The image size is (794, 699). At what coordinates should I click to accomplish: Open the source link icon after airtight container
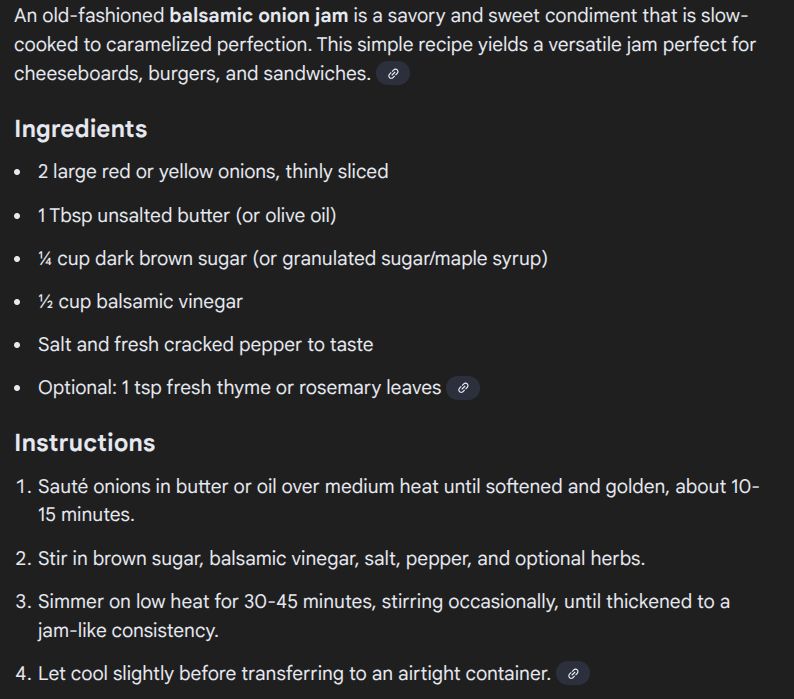click(573, 674)
